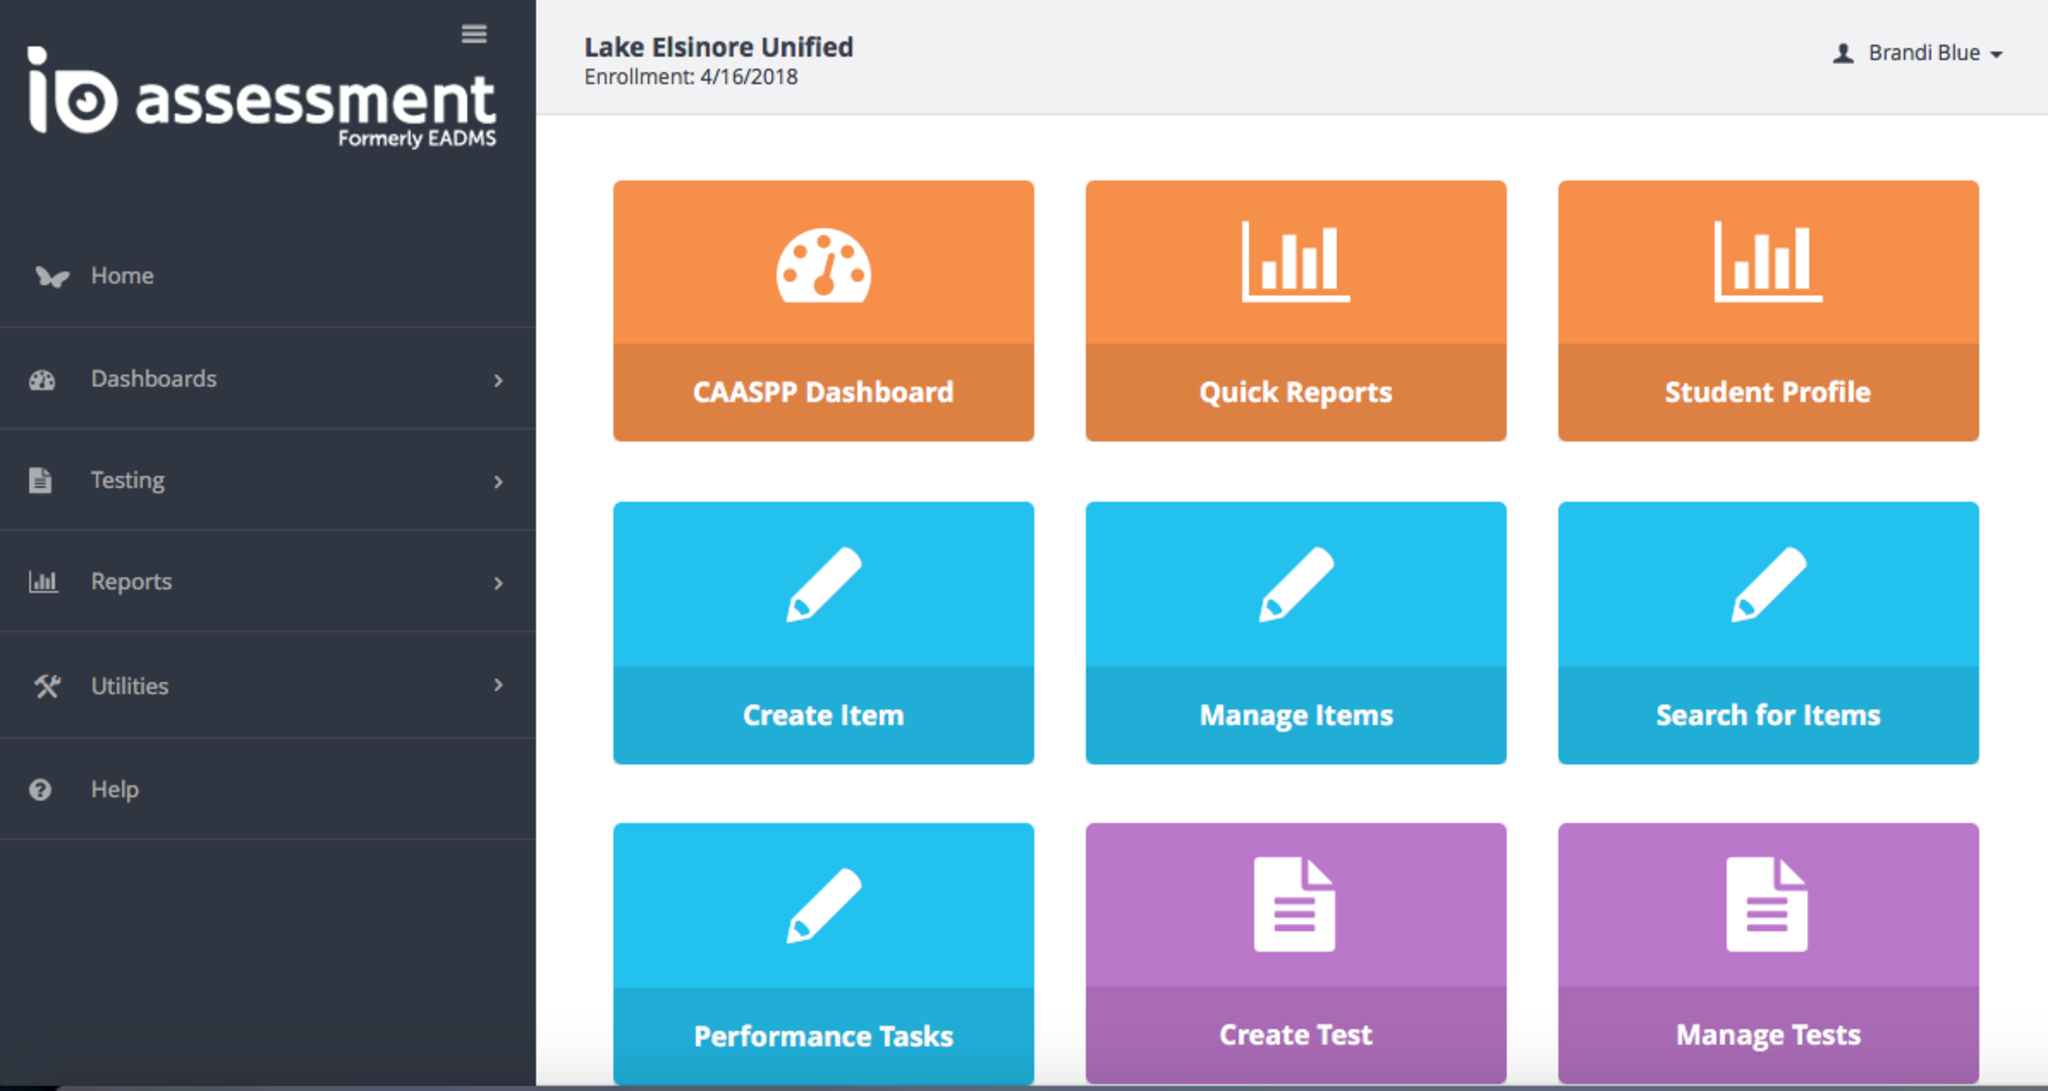Open the Utilities sidebar menu
The height and width of the screenshot is (1091, 2048).
130,686
